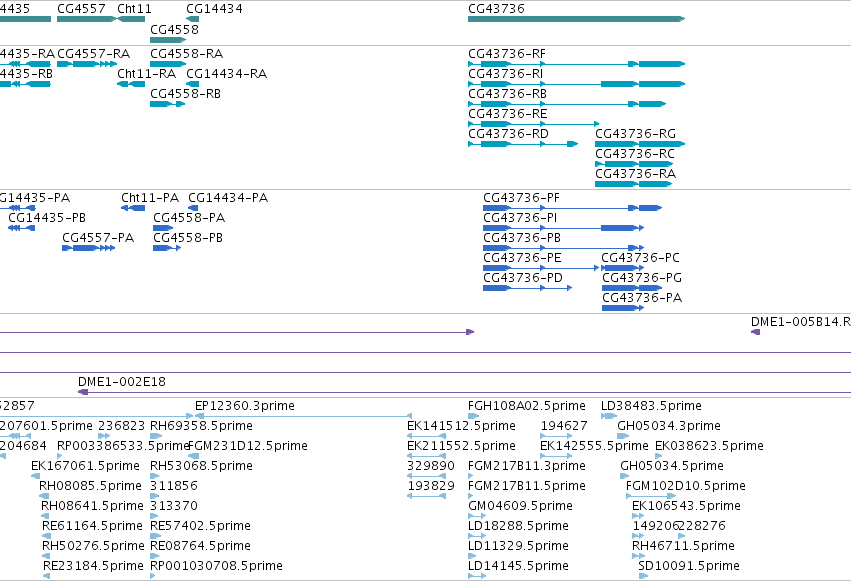The image size is (851, 581).
Task: Select gene CG14434 label
Action: coord(214,9)
